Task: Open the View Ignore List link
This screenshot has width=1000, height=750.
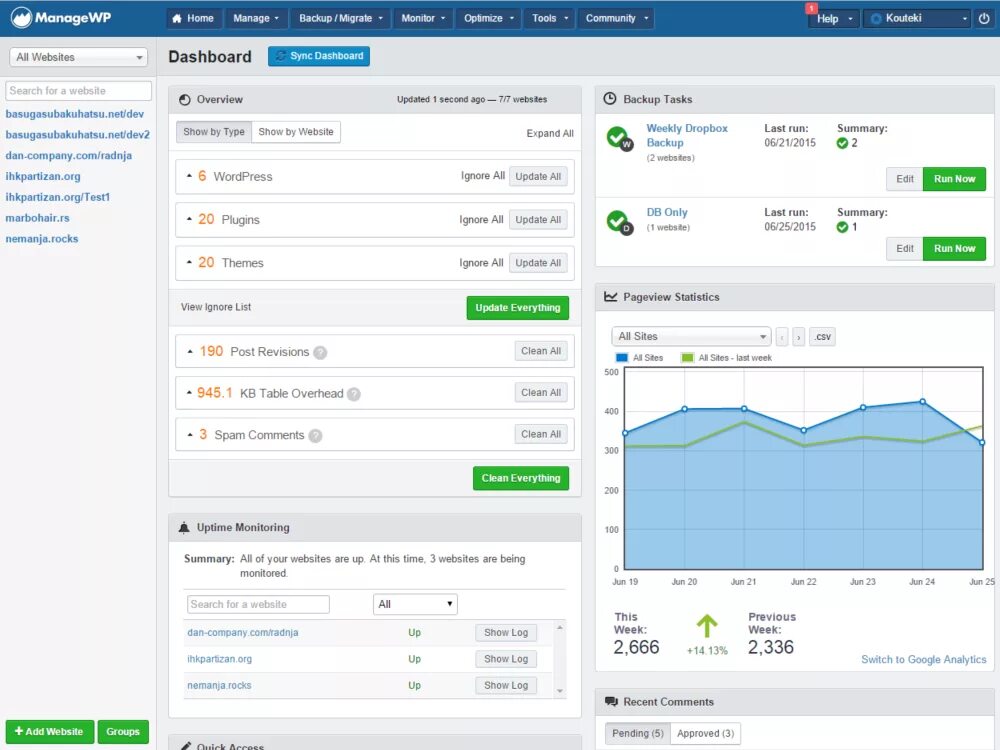Action: click(x=216, y=307)
